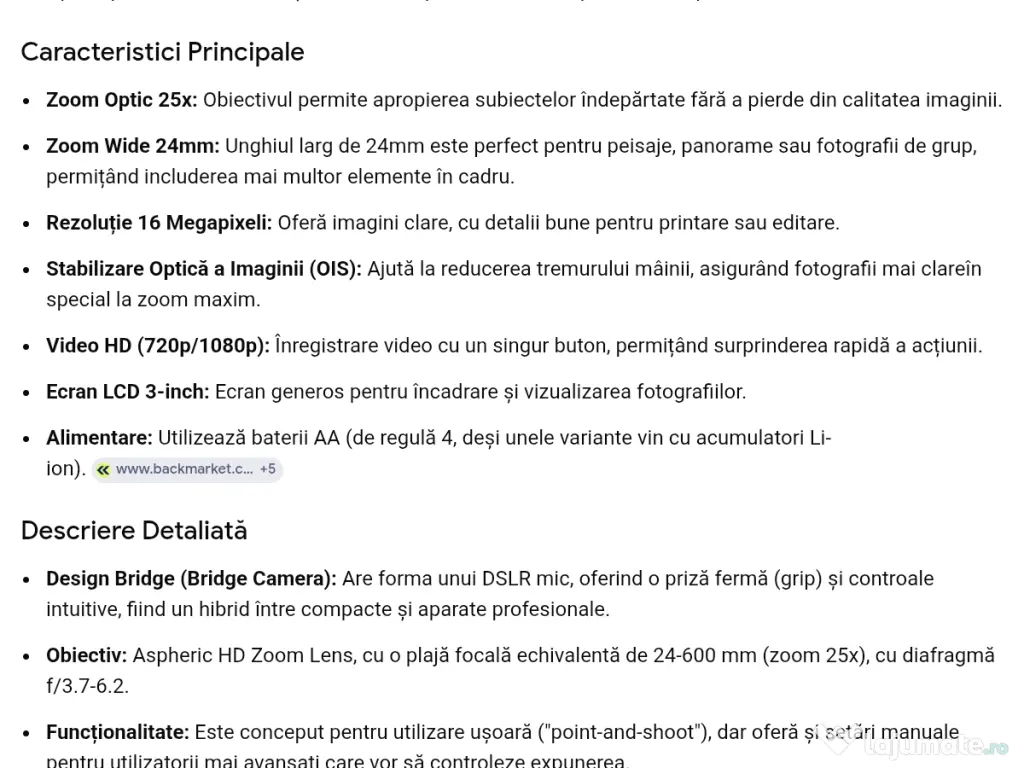Click 'Stabilizare Optică a Imaginii (OIS):' label
Image resolution: width=1024 pixels, height=768 pixels.
(204, 269)
